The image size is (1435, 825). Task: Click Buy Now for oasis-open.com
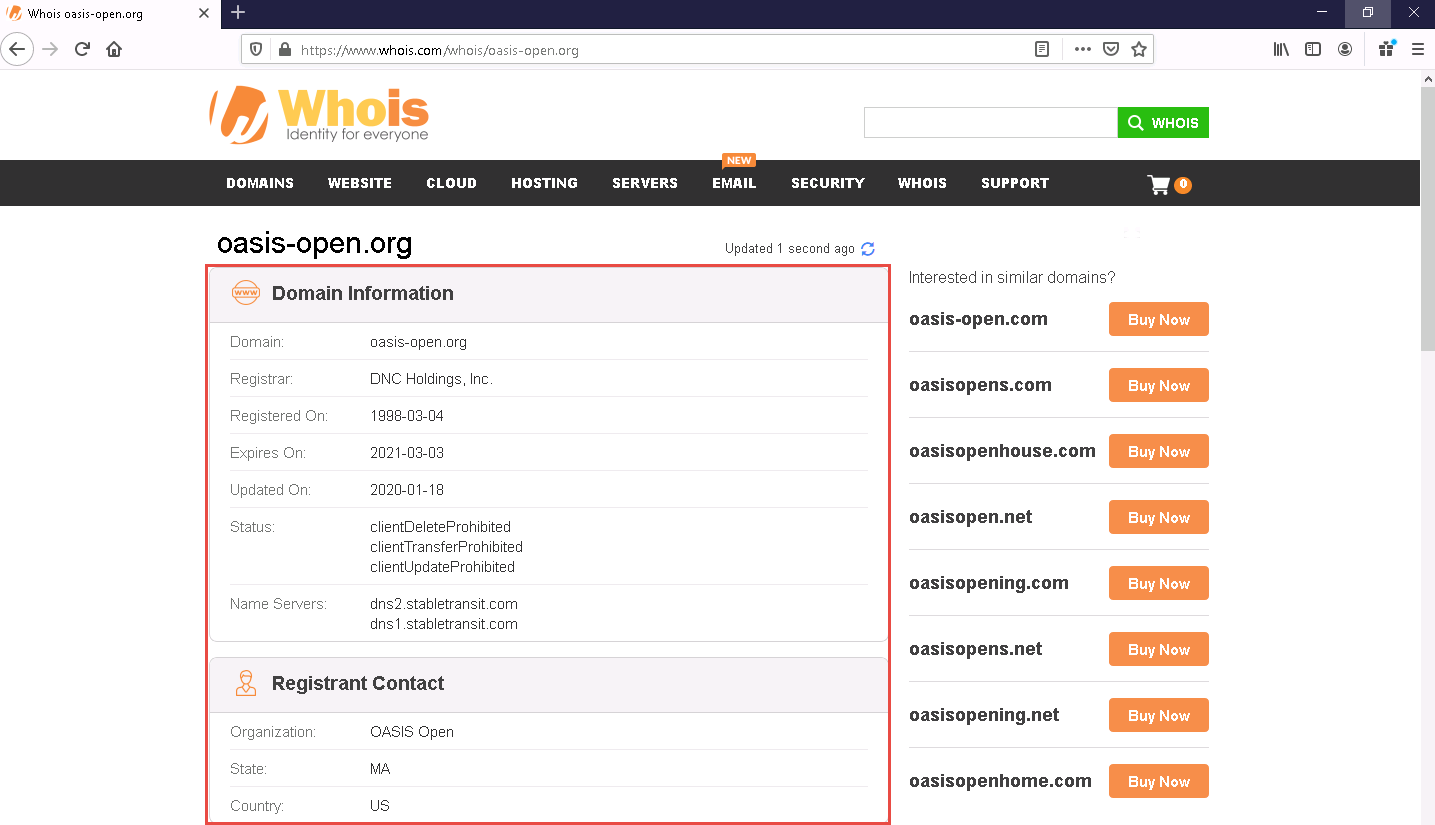pyautogui.click(x=1158, y=320)
